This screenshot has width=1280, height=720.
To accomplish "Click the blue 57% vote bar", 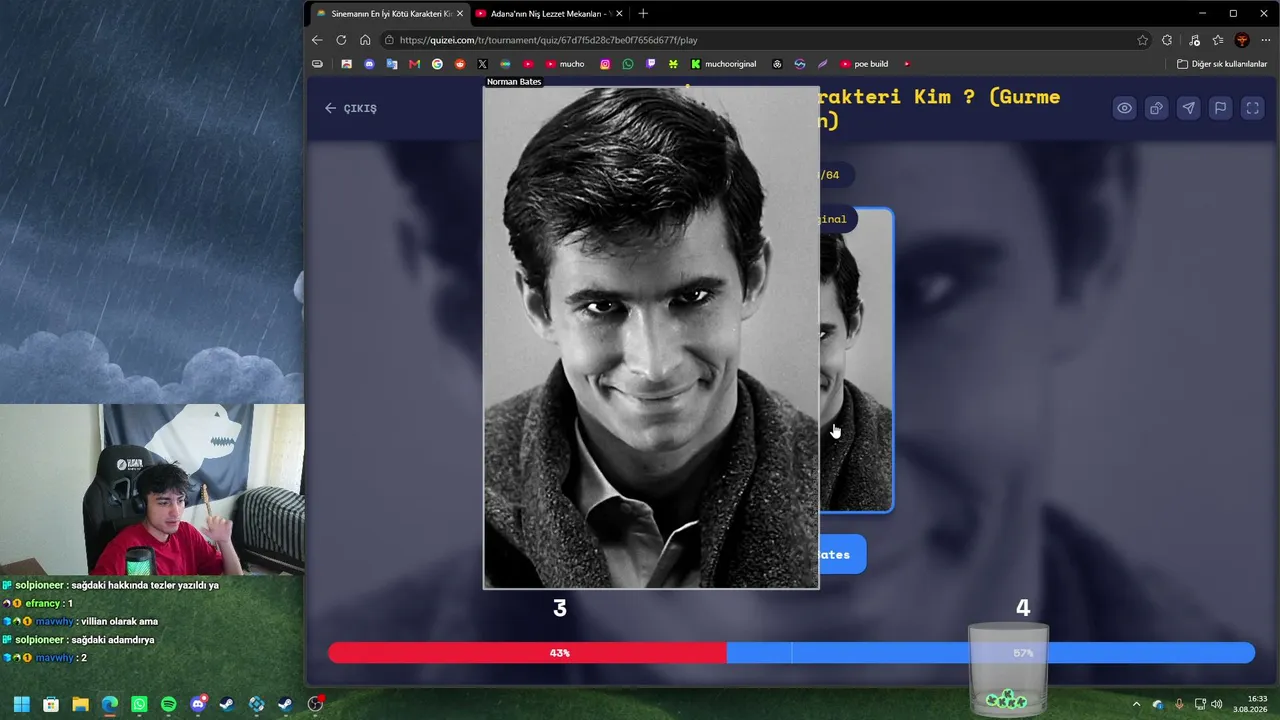I will [991, 653].
